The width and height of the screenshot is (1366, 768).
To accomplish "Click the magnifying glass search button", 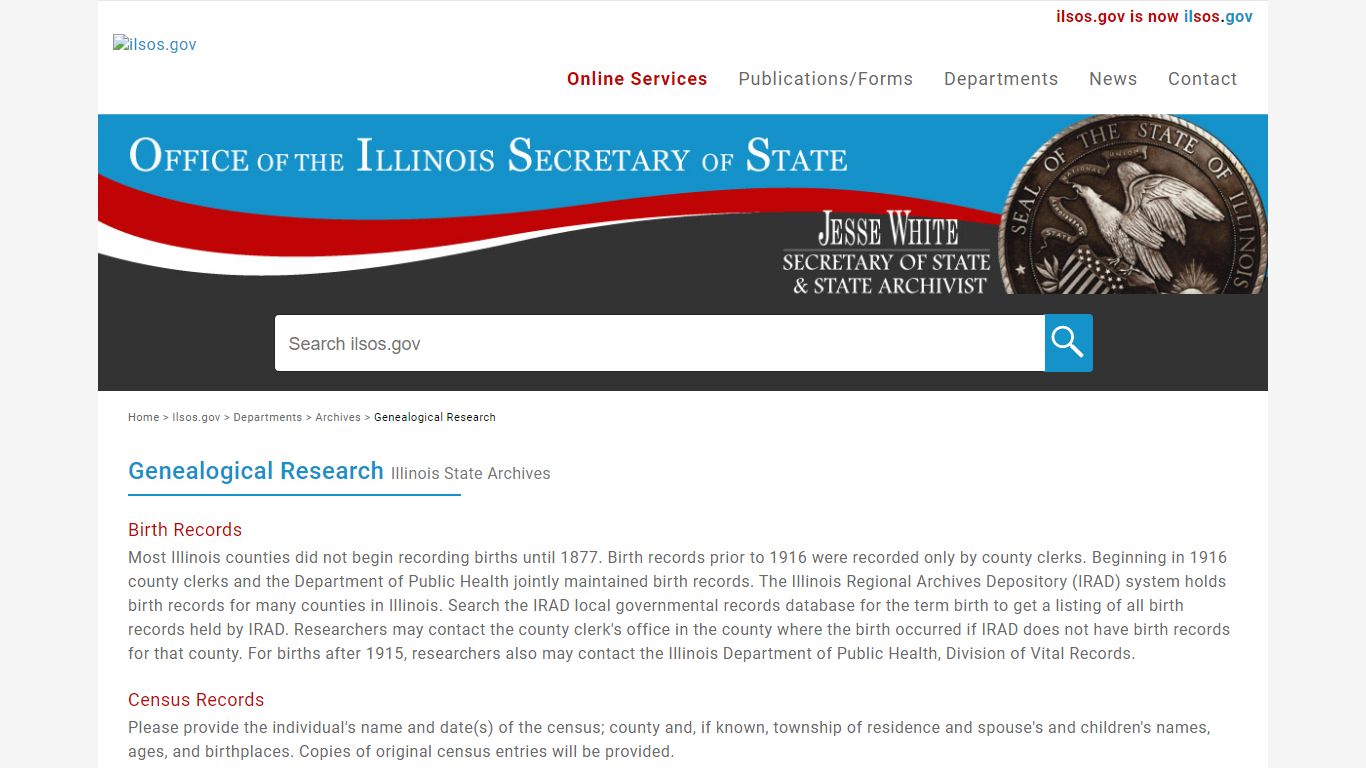I will click(x=1068, y=343).
